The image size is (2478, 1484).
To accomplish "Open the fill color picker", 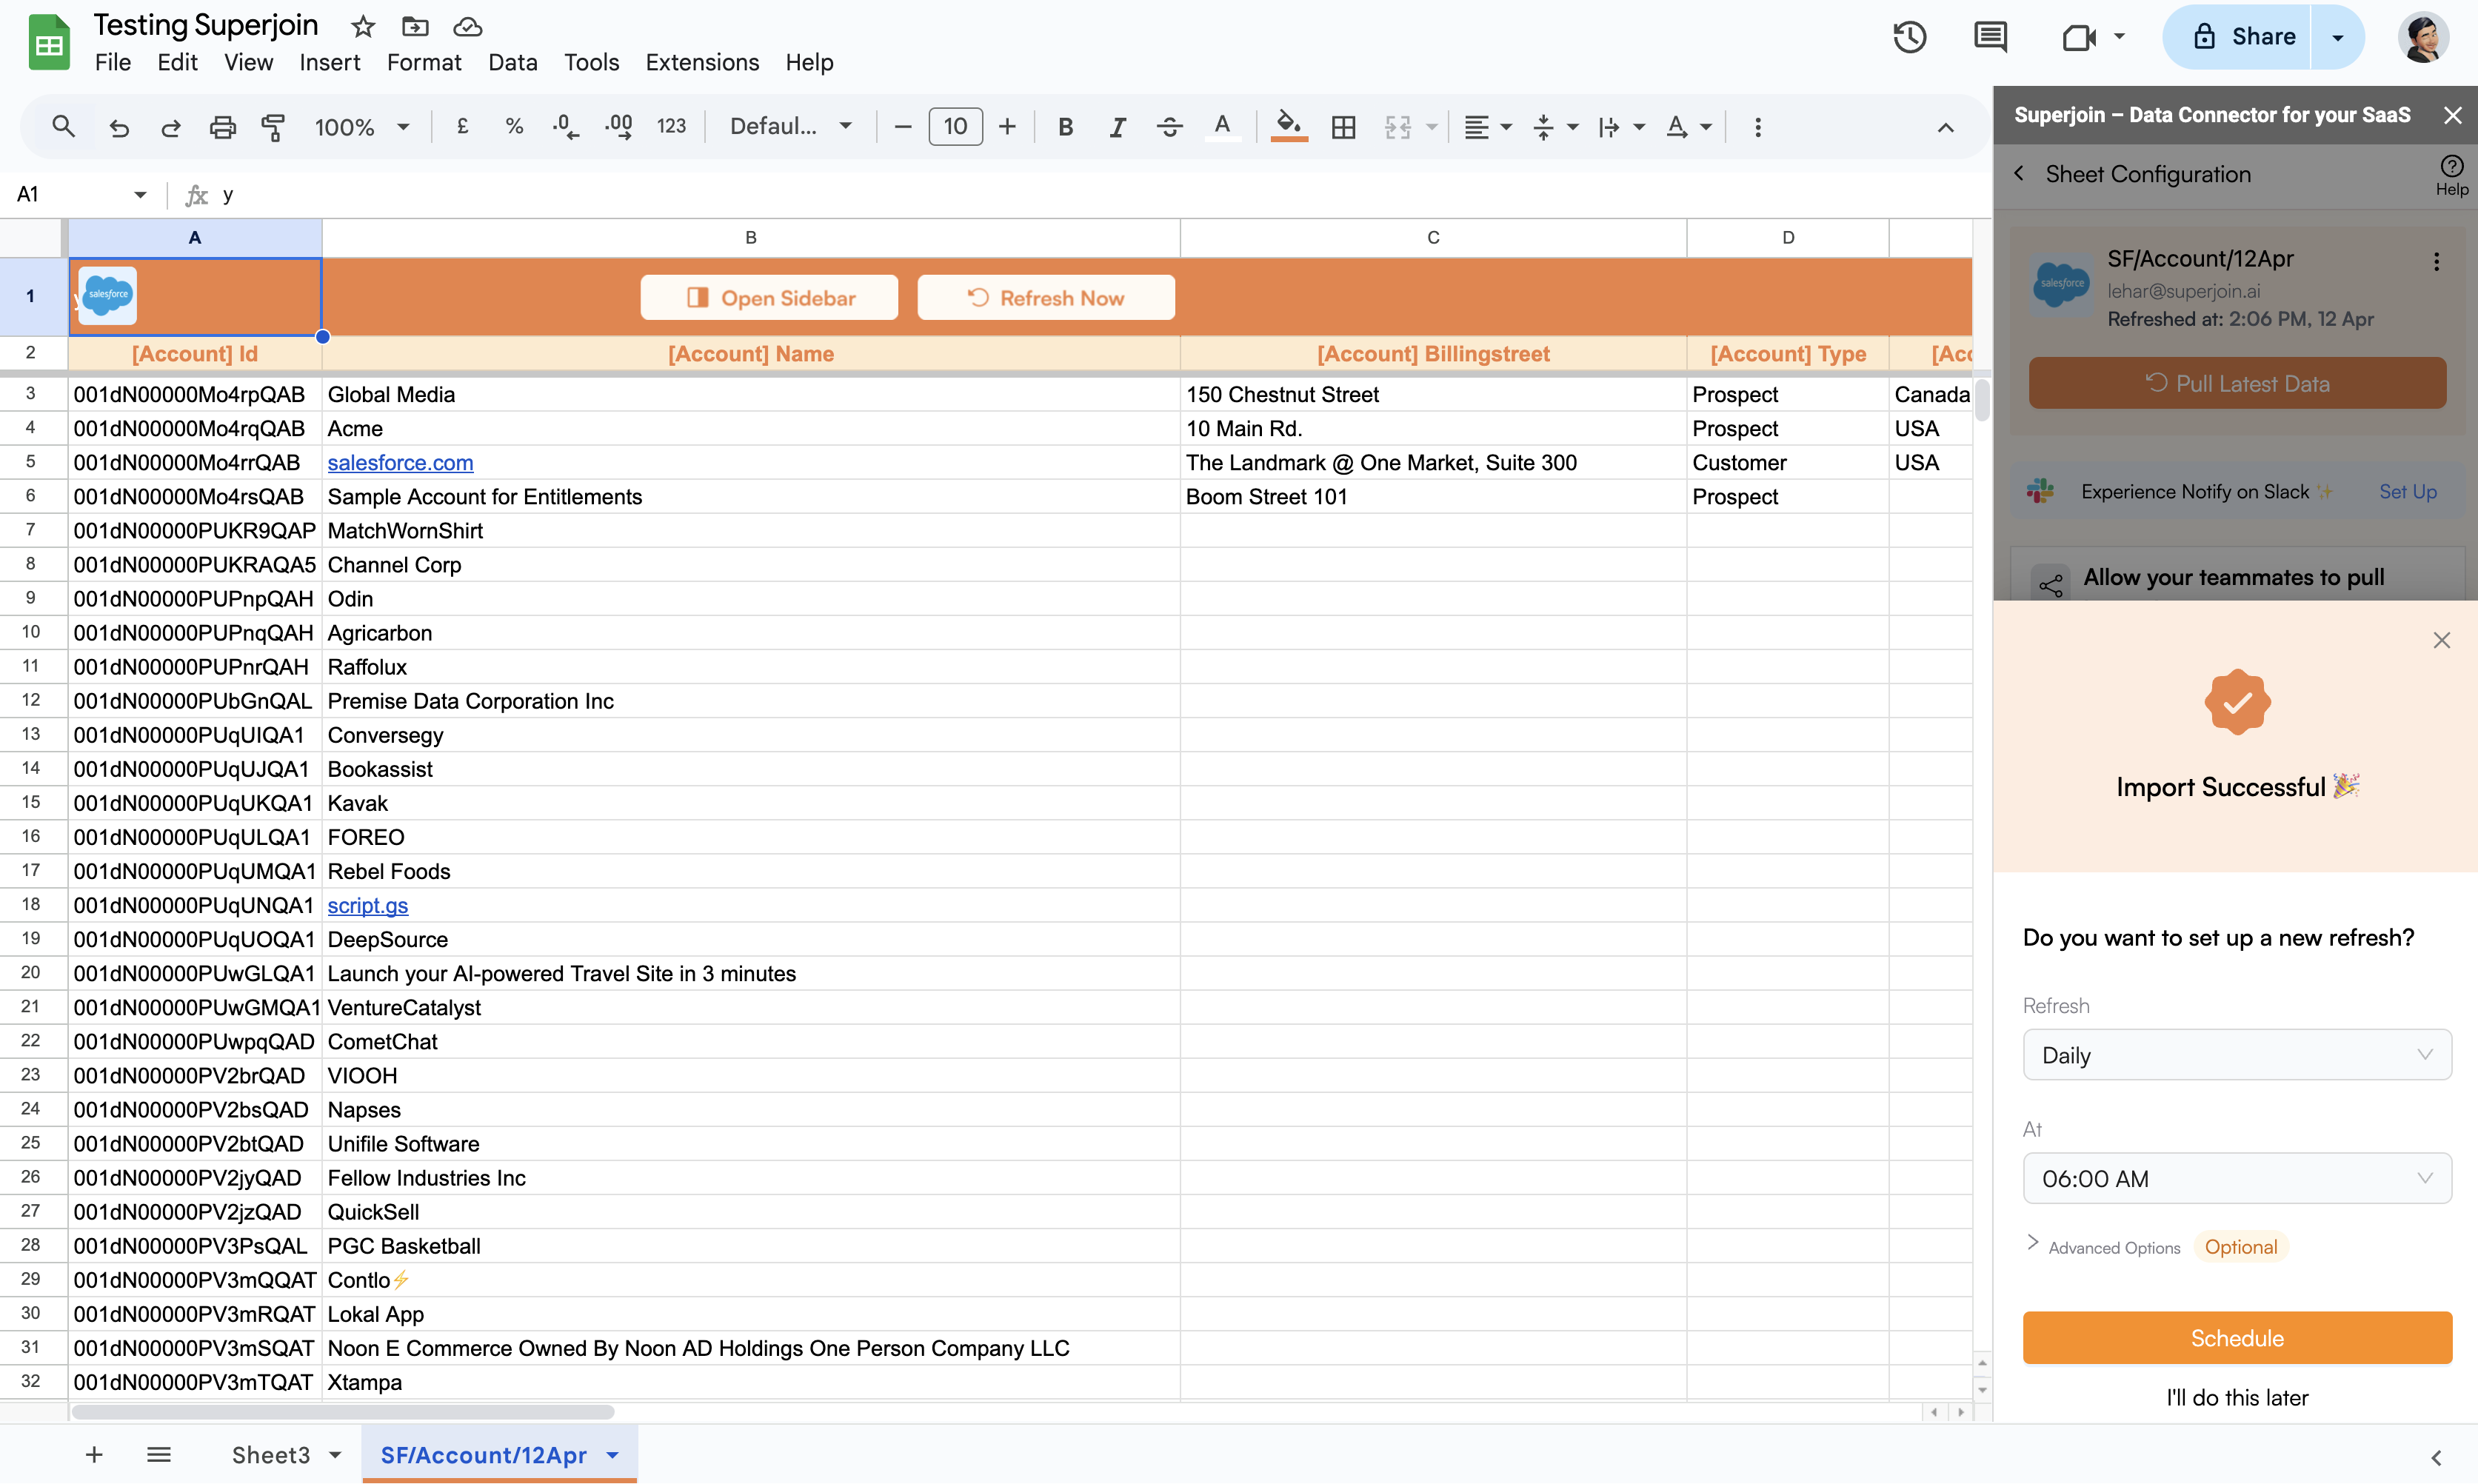I will (1288, 127).
